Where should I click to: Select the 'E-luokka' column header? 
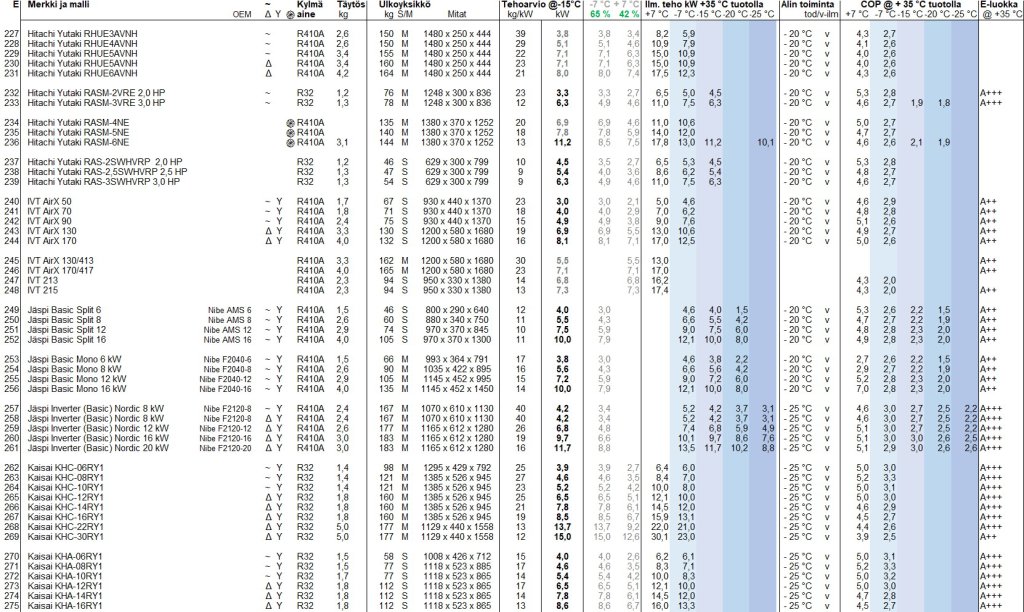coord(999,5)
